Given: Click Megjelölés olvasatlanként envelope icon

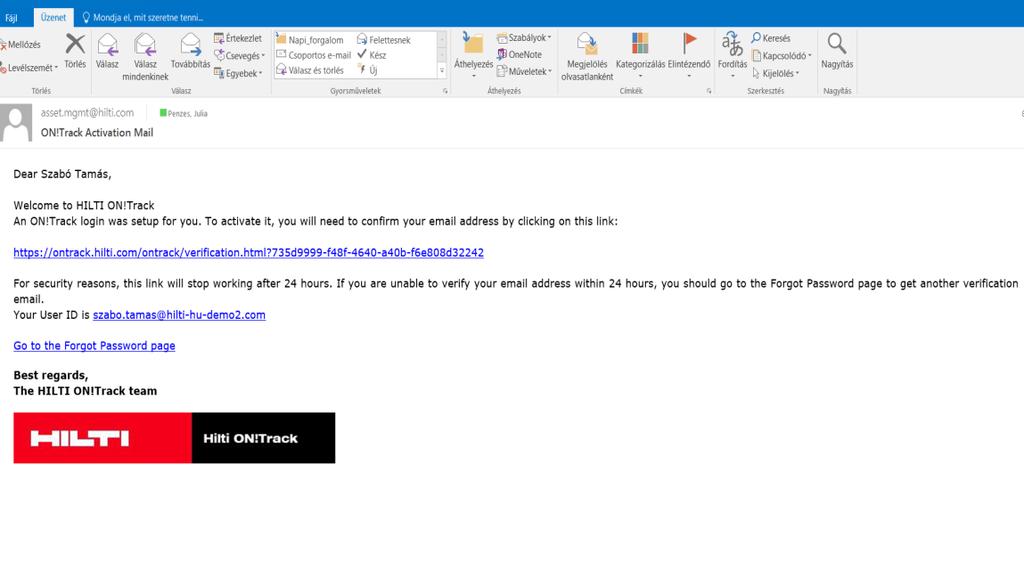Looking at the screenshot, I should (x=587, y=44).
